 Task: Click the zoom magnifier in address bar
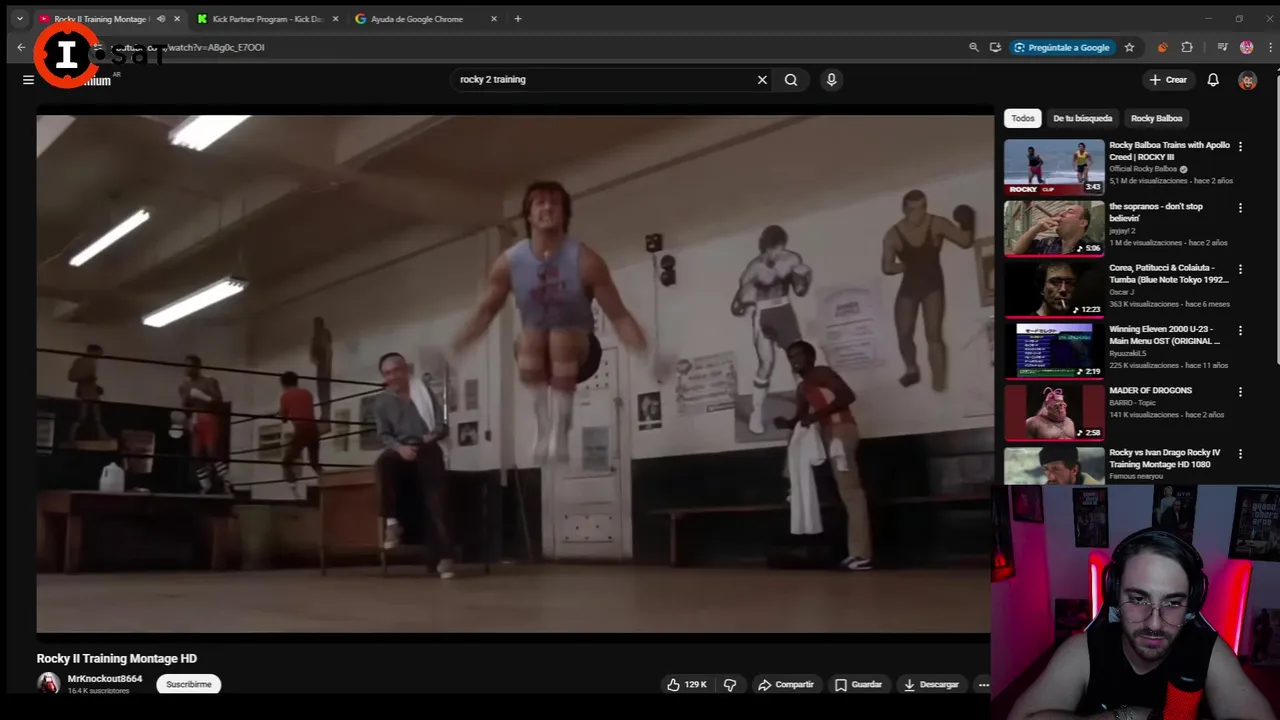tap(974, 47)
